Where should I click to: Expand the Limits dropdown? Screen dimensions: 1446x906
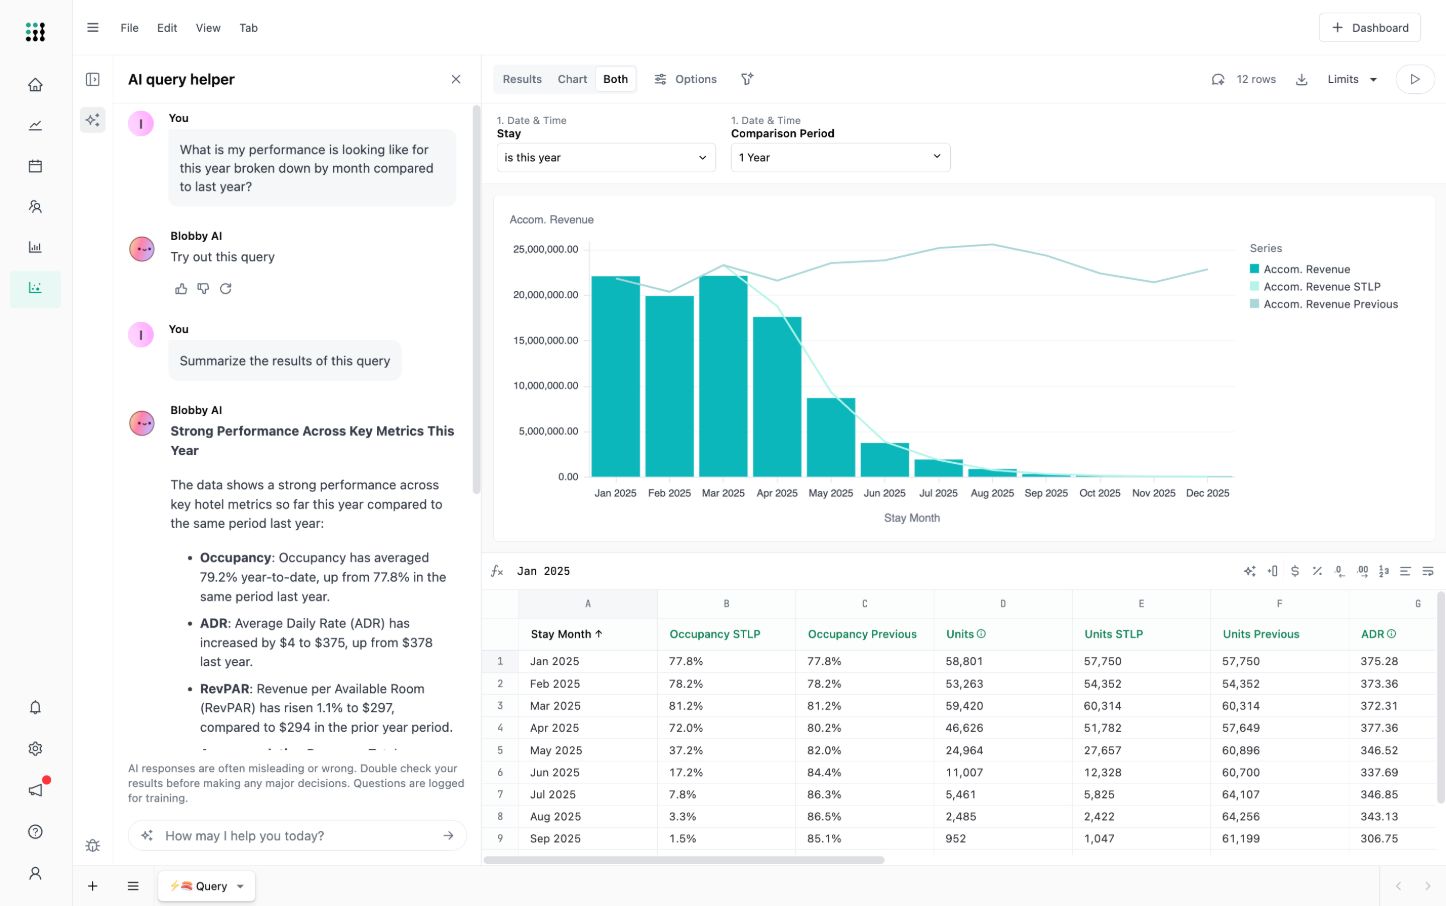[x=1352, y=80]
